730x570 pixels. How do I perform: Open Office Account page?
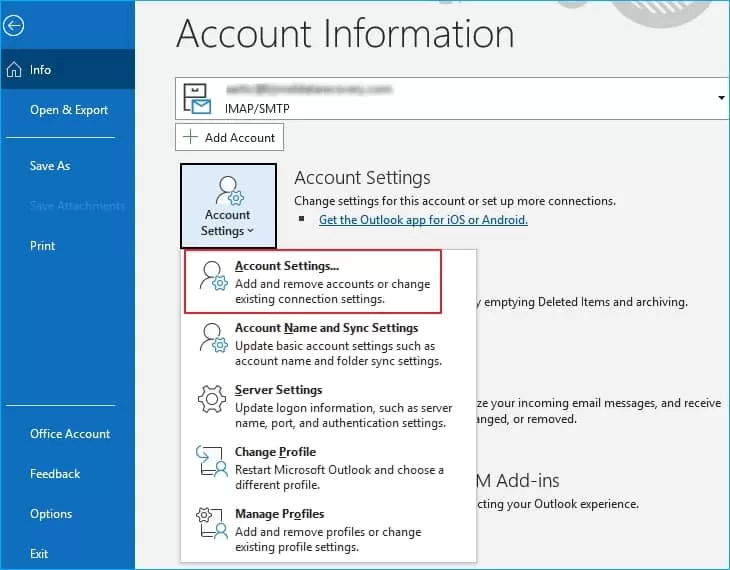click(x=70, y=434)
